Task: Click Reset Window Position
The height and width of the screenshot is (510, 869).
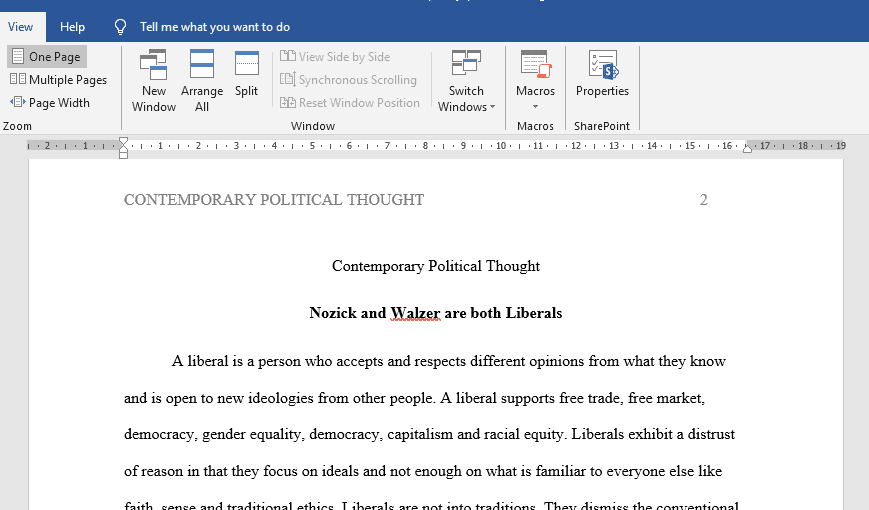Action: point(350,103)
